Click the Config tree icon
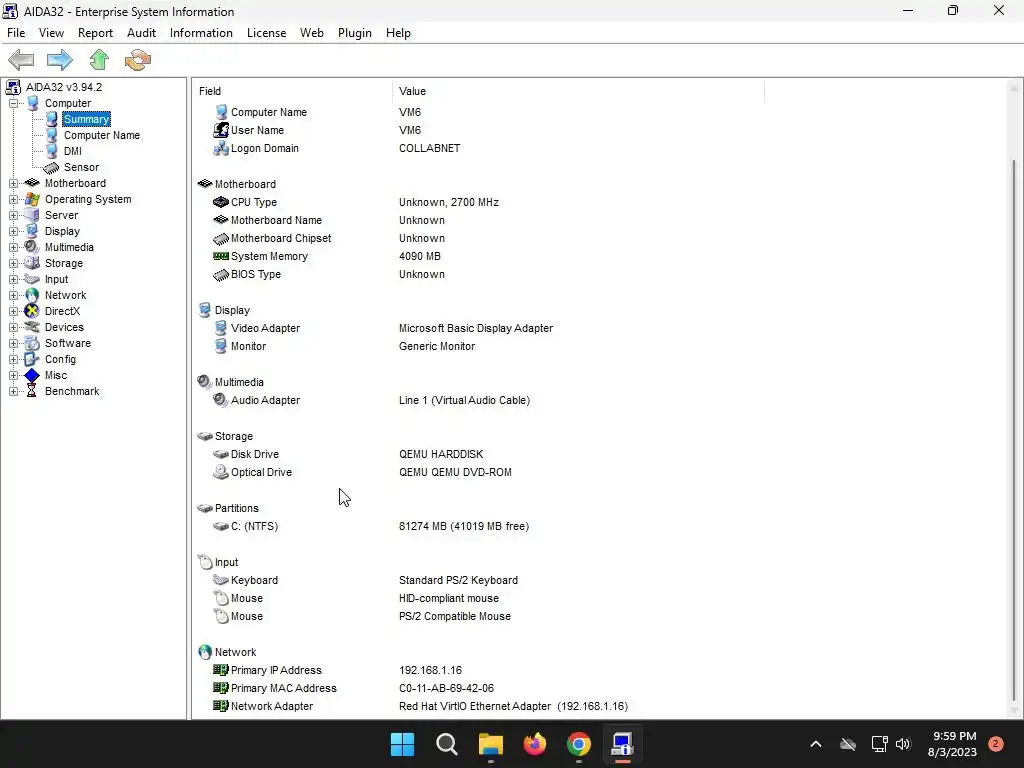 pyautogui.click(x=31, y=359)
